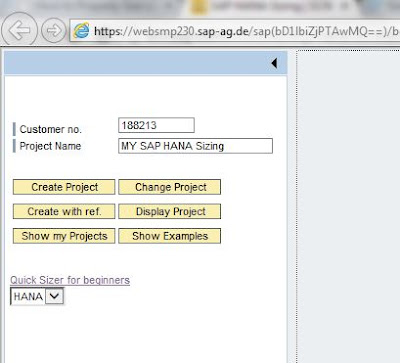
Task: Click the Internet Explorer page icon in address bar
Action: click(x=81, y=31)
